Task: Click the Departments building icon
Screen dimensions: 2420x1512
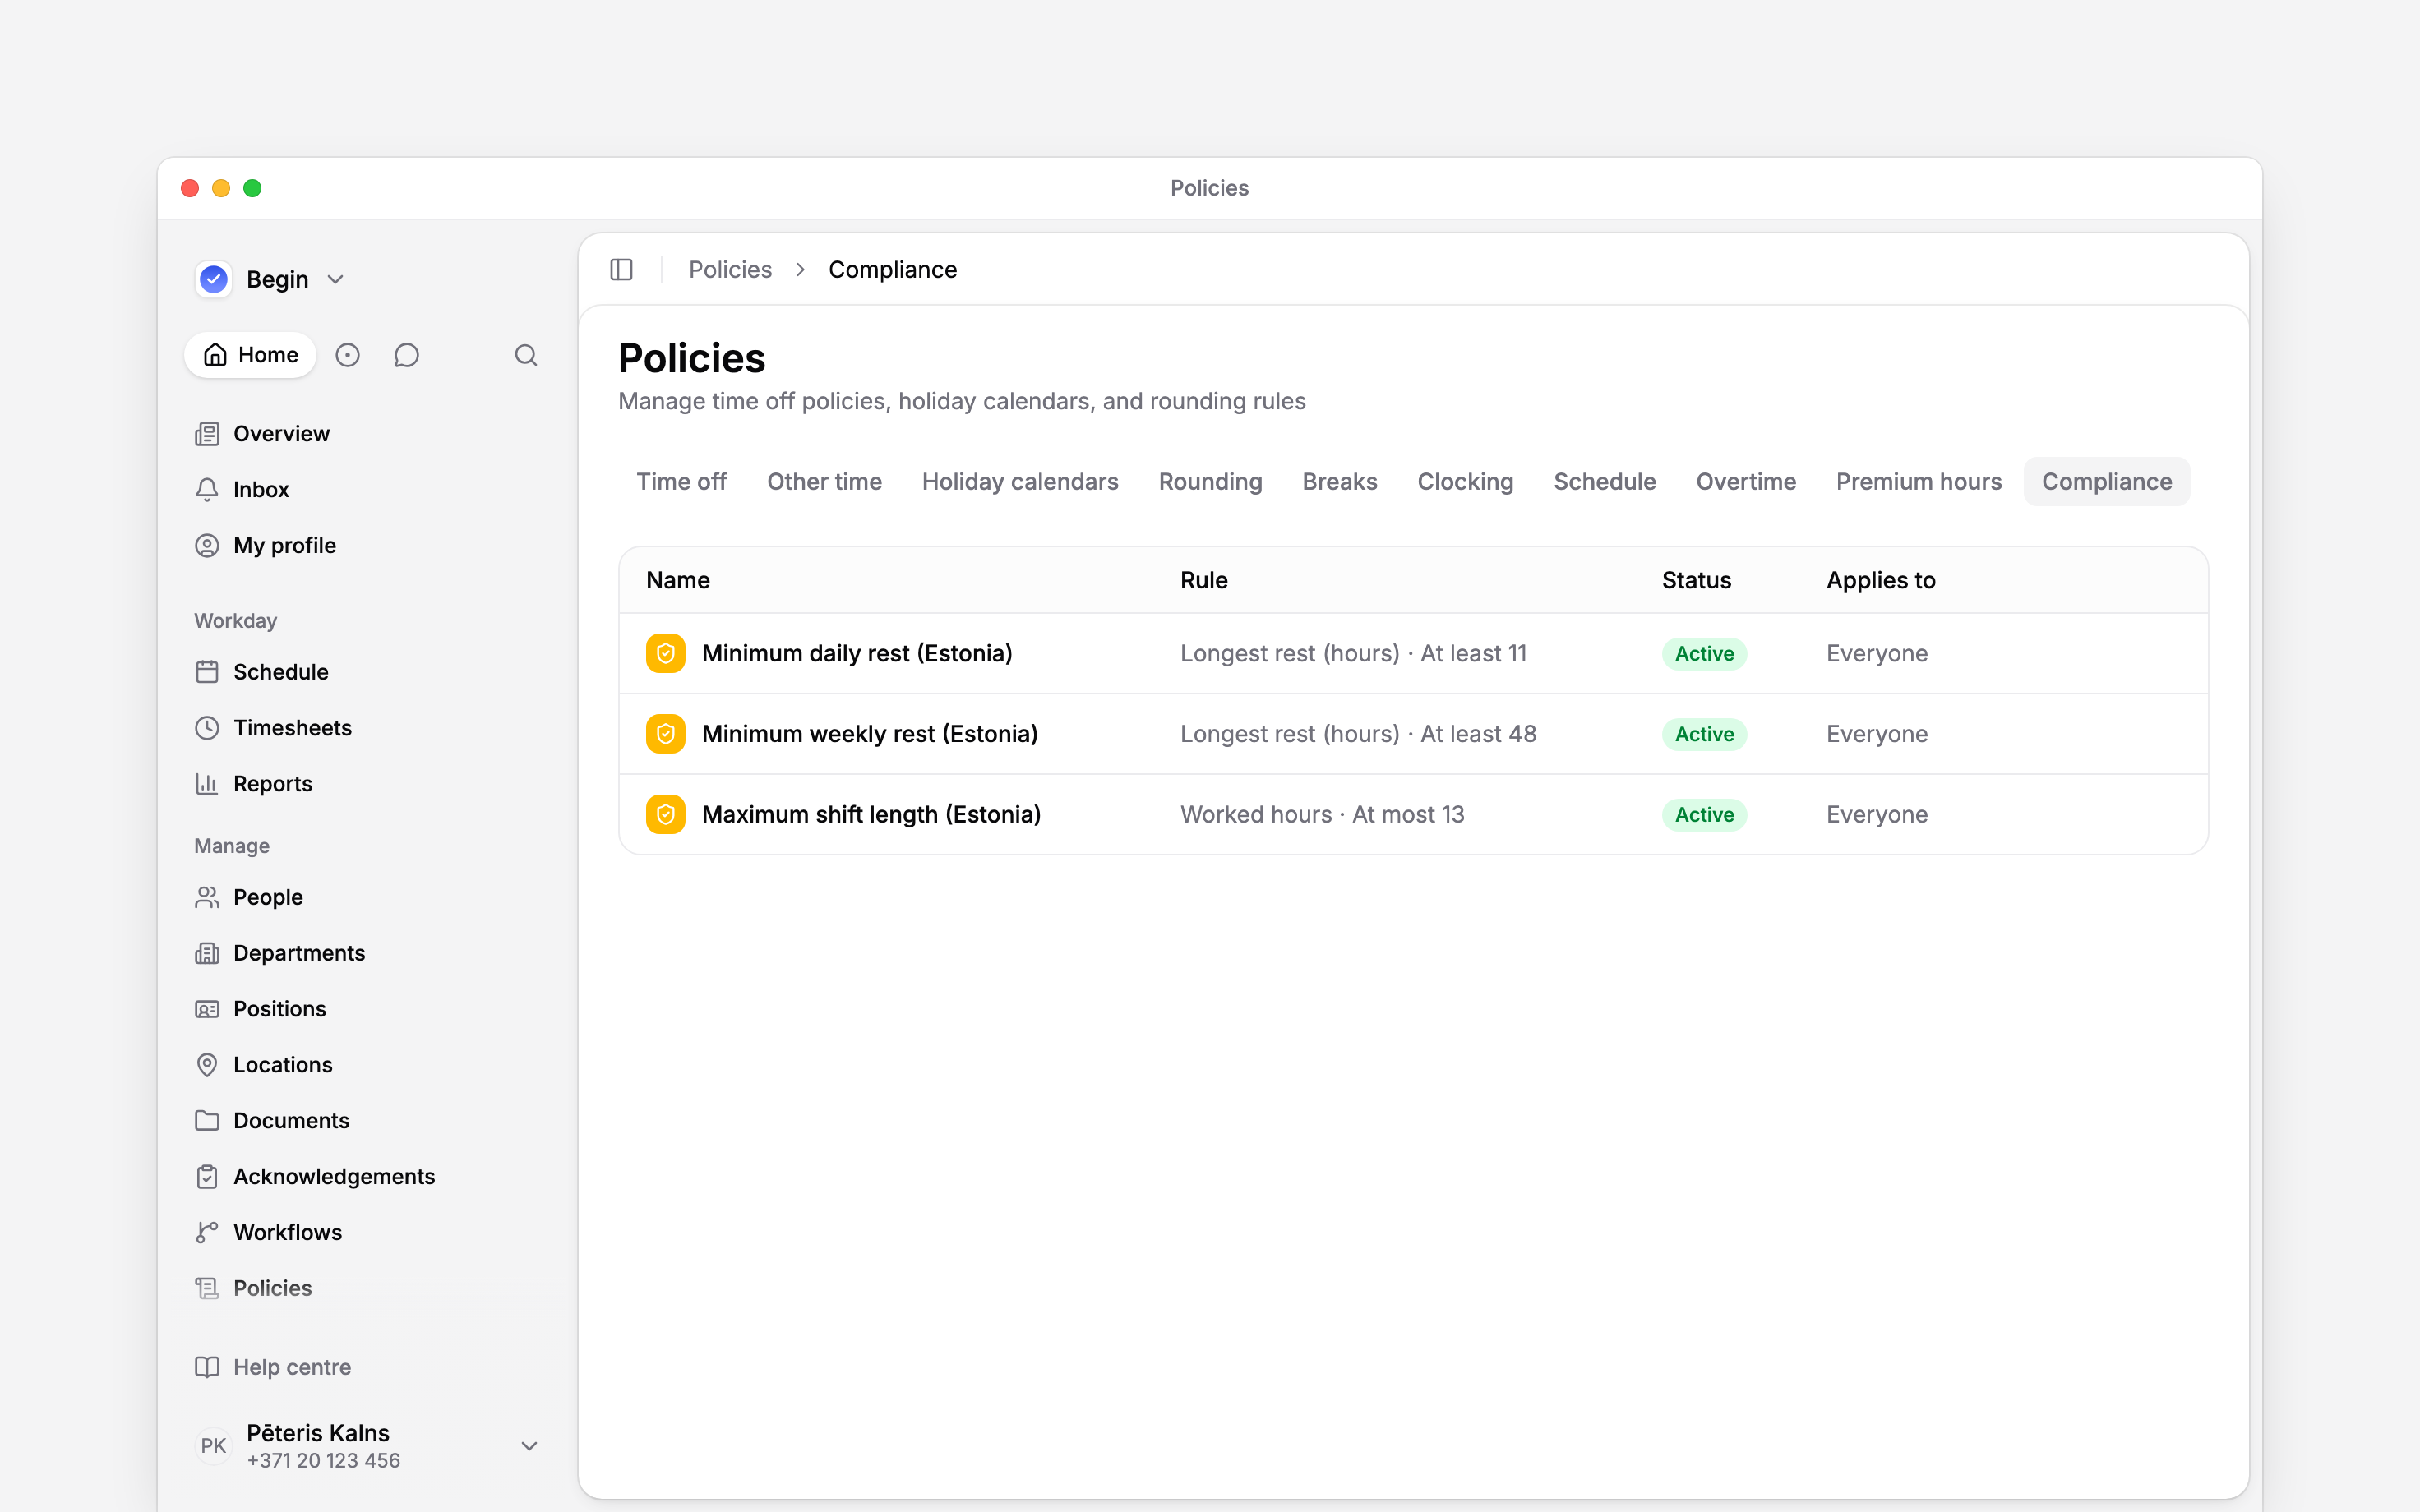Action: point(207,953)
